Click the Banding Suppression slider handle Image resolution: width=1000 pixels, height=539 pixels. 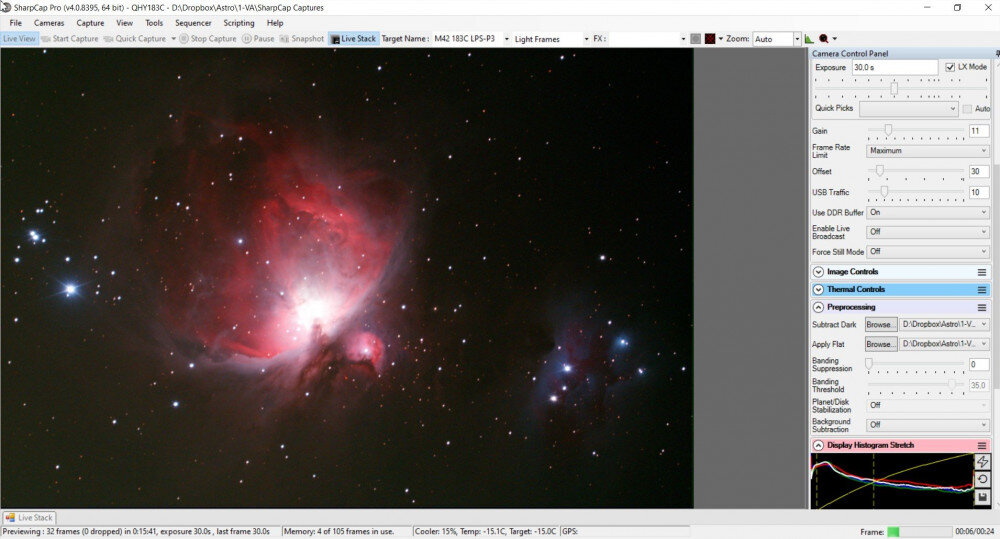(x=869, y=364)
